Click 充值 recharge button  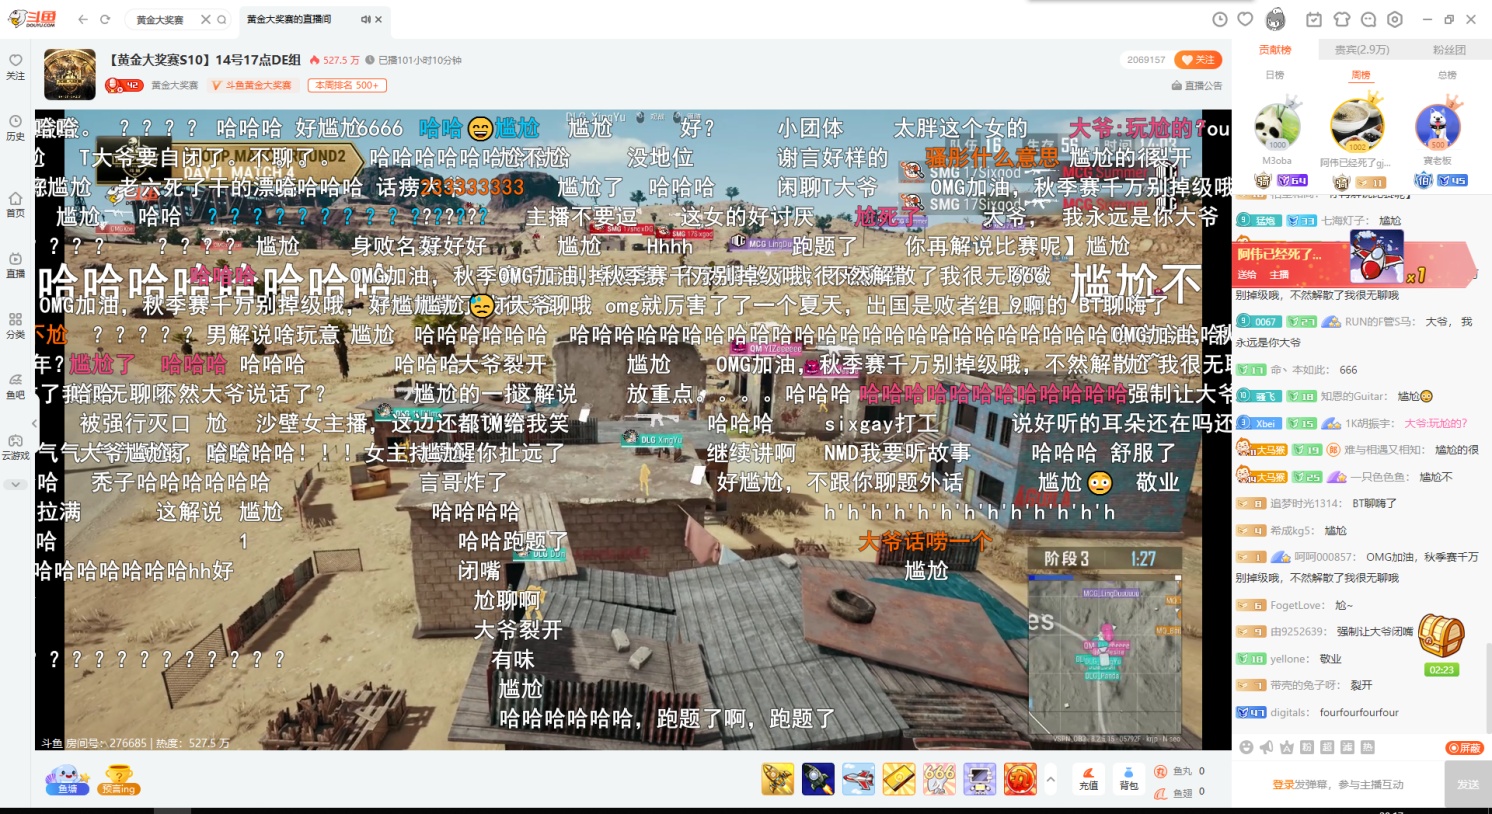1088,778
